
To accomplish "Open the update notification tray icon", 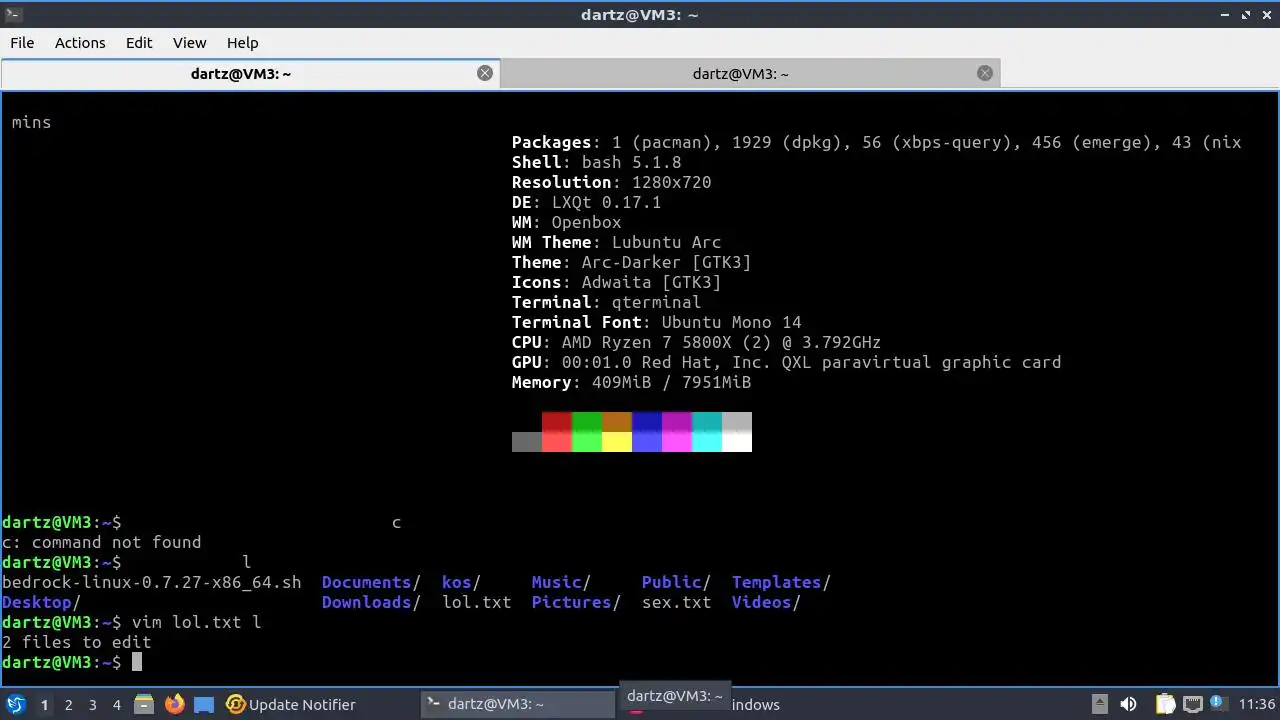I will pyautogui.click(x=1218, y=704).
